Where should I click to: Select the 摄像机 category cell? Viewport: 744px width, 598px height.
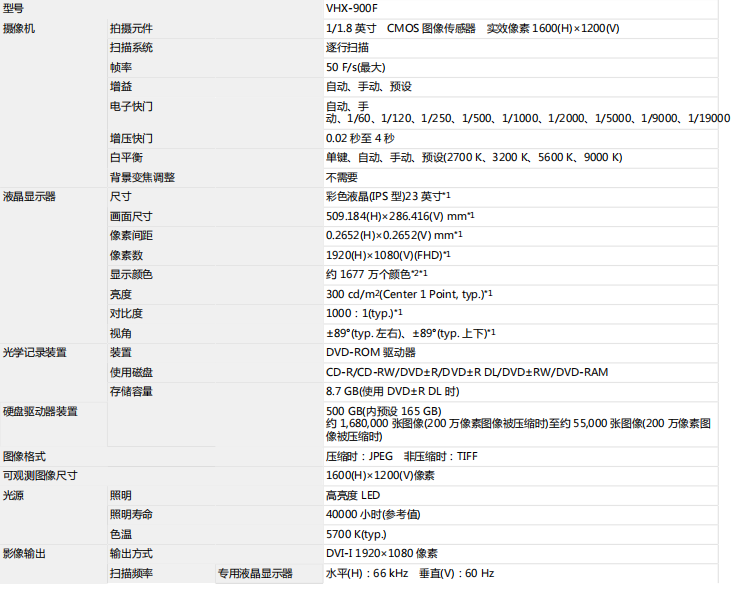point(20,28)
